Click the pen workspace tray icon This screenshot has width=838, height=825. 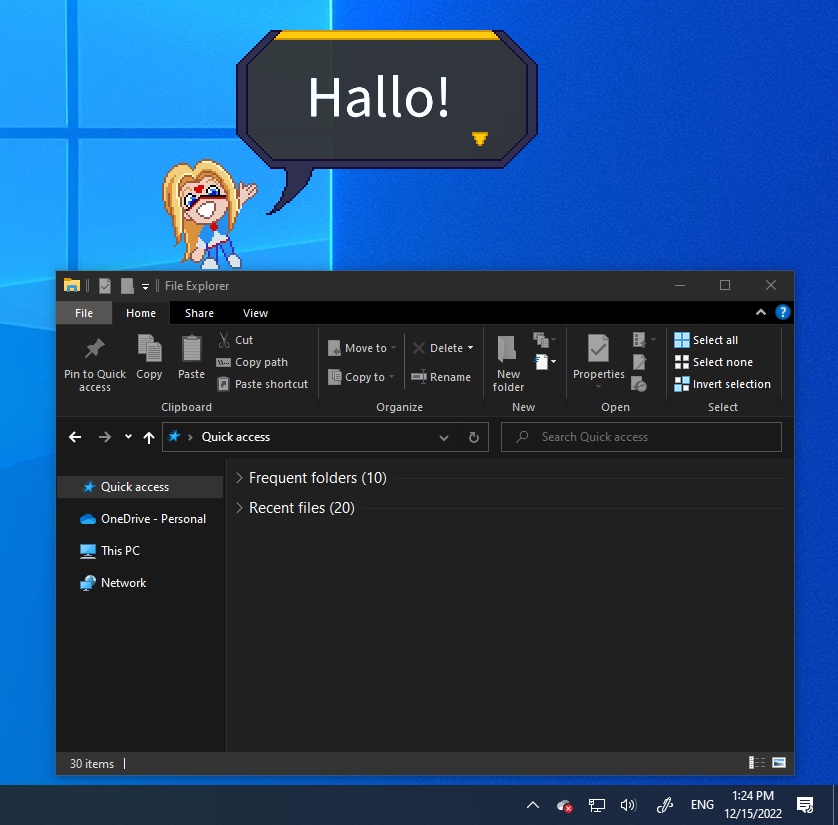664,805
